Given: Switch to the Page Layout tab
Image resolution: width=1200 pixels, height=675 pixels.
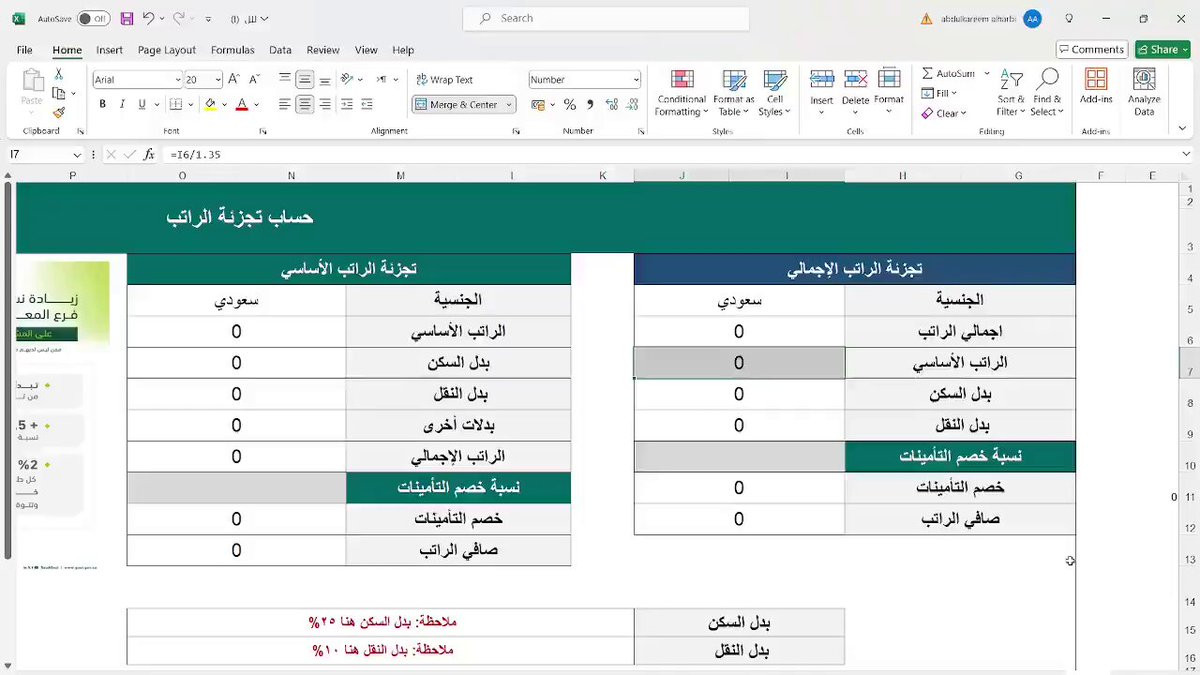Looking at the screenshot, I should click(x=167, y=50).
